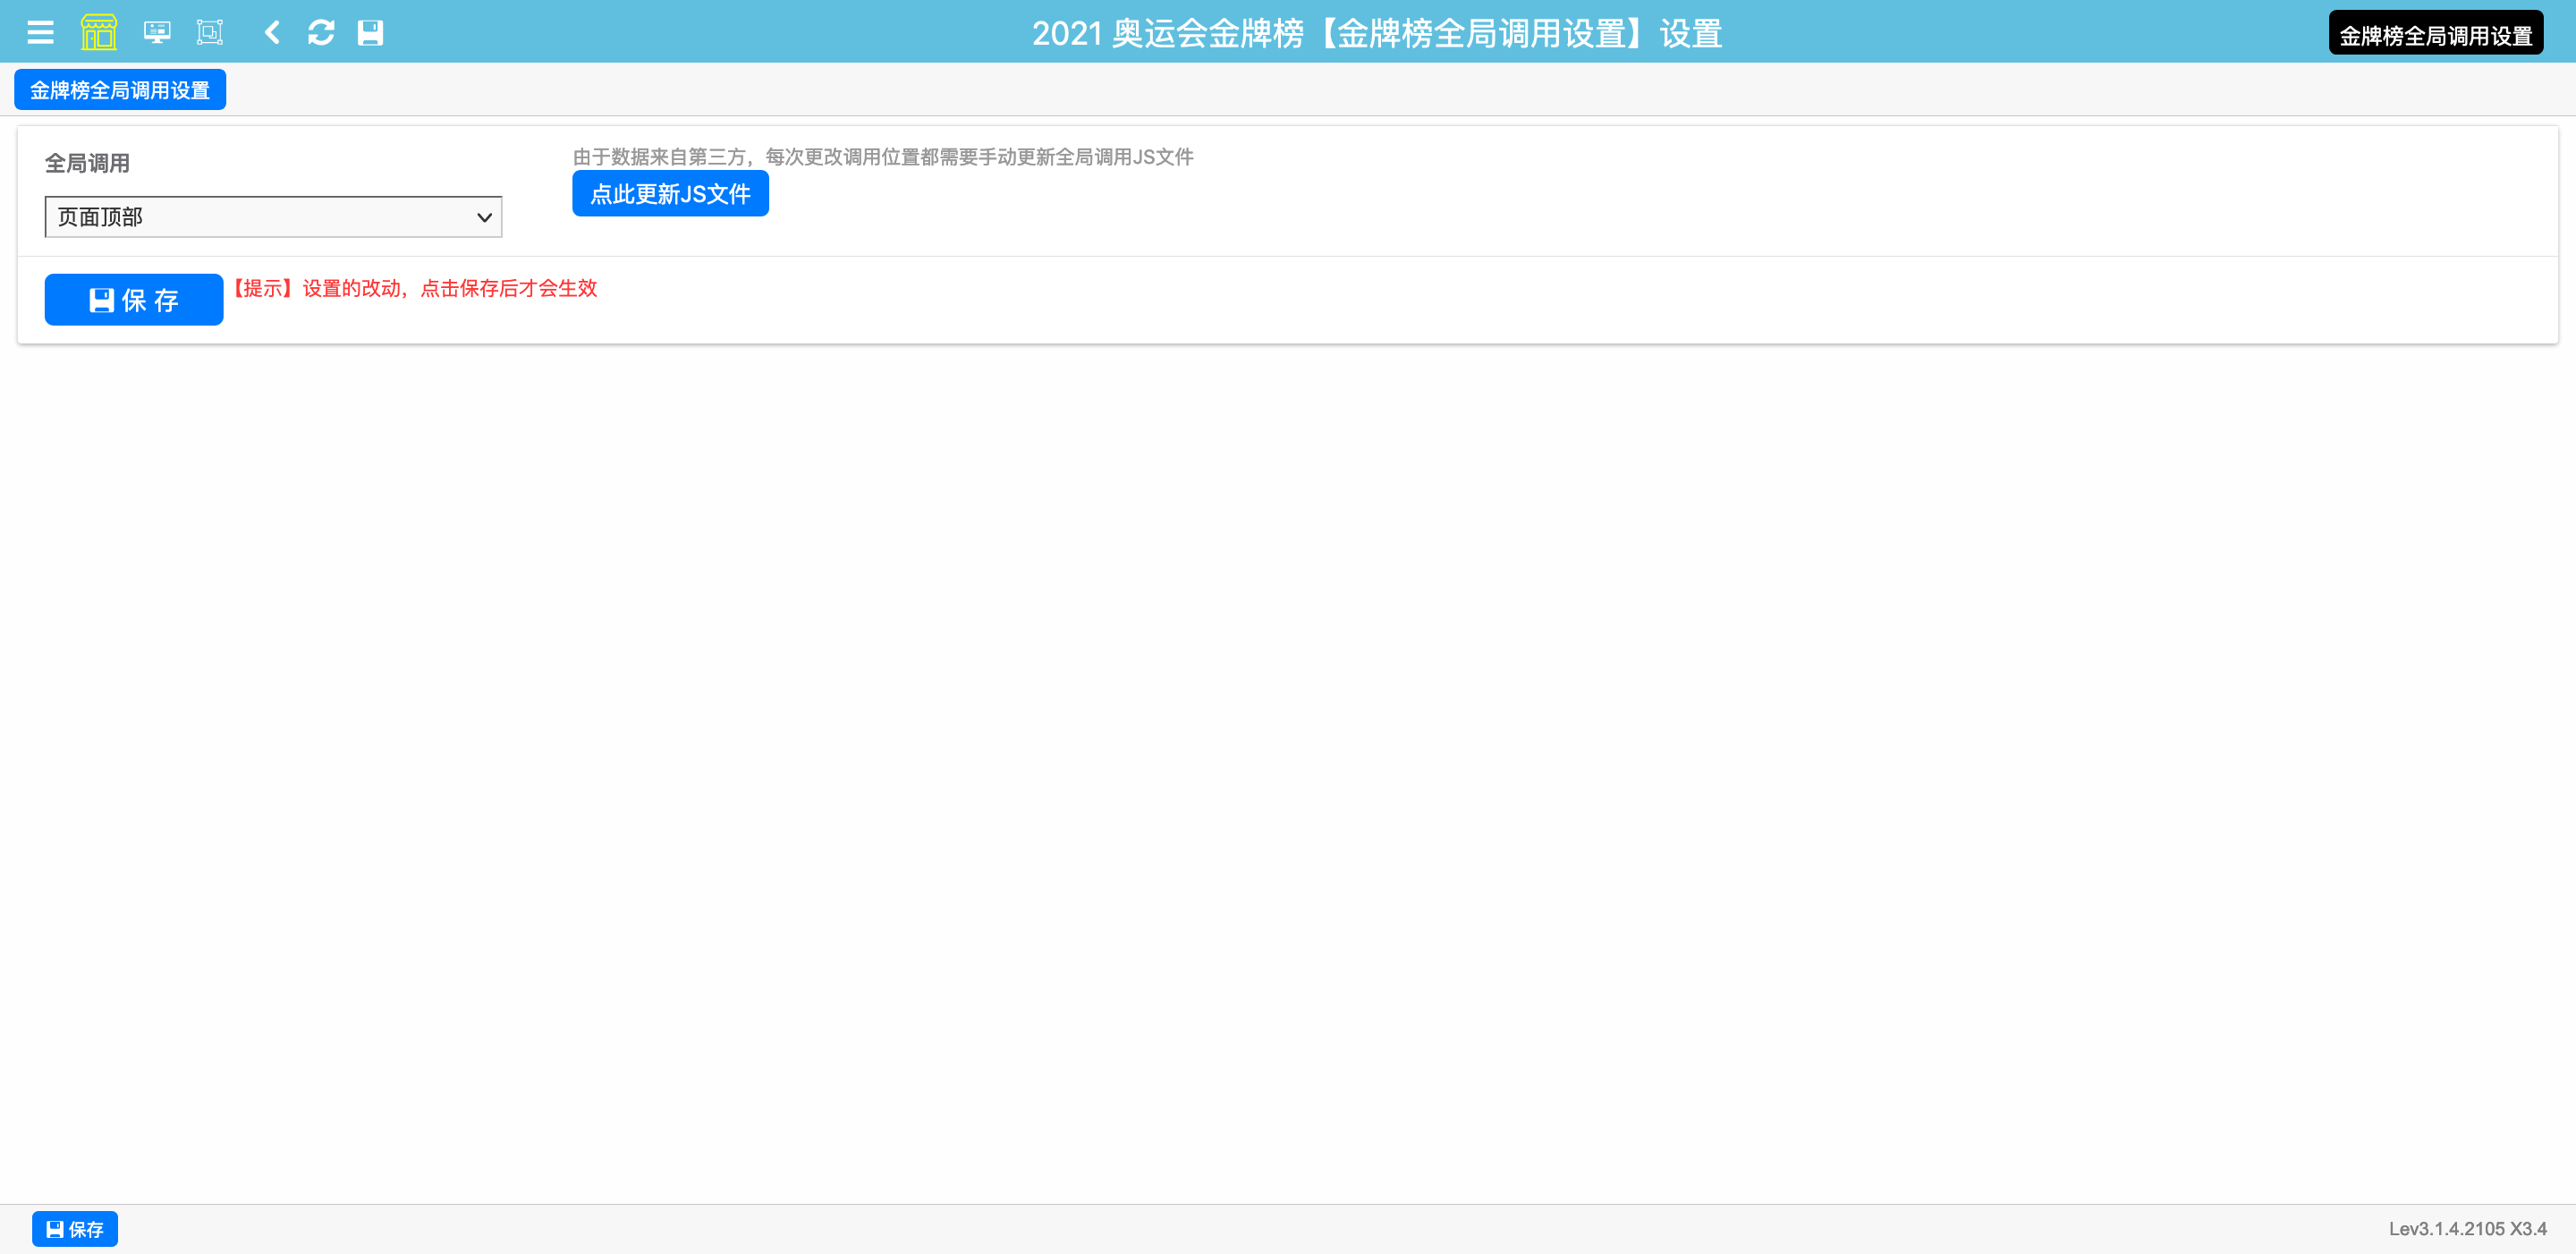Open the 页面顶部 global call dropdown
Viewport: 2576px width, 1254px height.
point(260,217)
